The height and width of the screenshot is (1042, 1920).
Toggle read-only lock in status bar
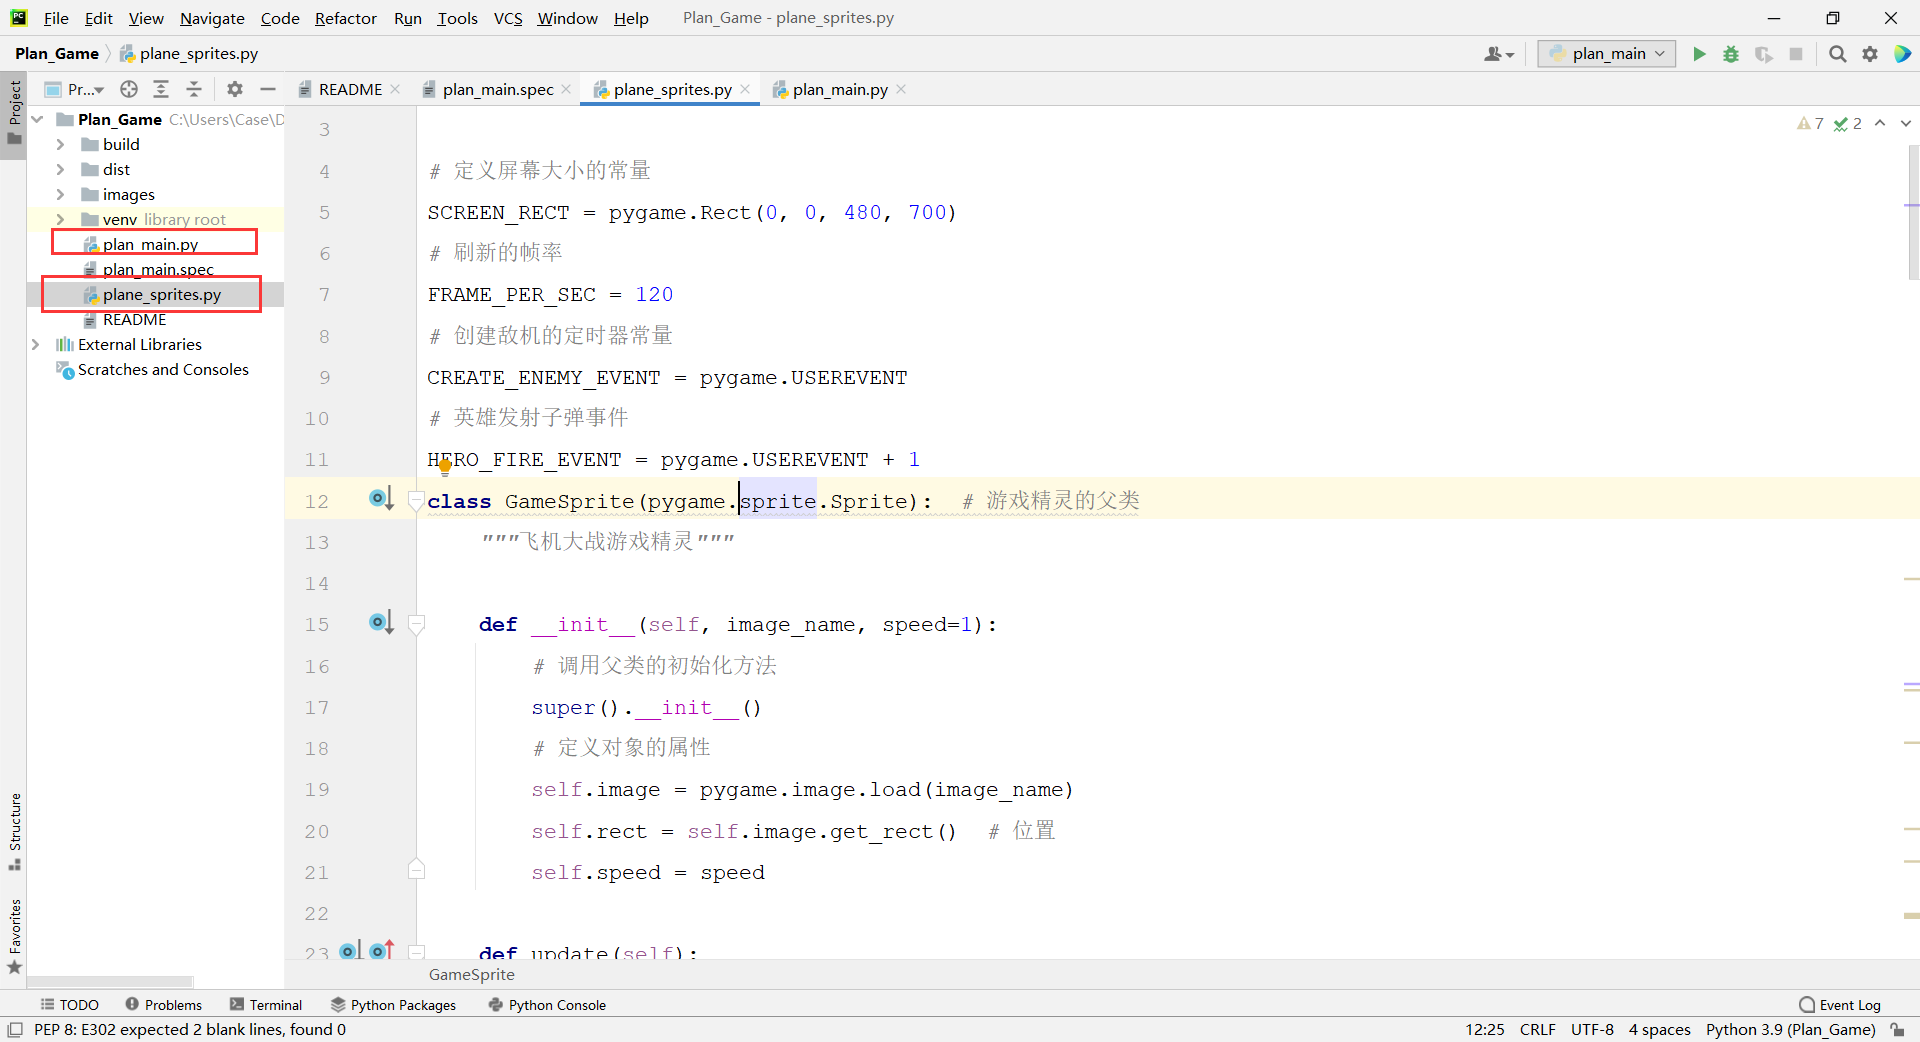point(1899,1030)
